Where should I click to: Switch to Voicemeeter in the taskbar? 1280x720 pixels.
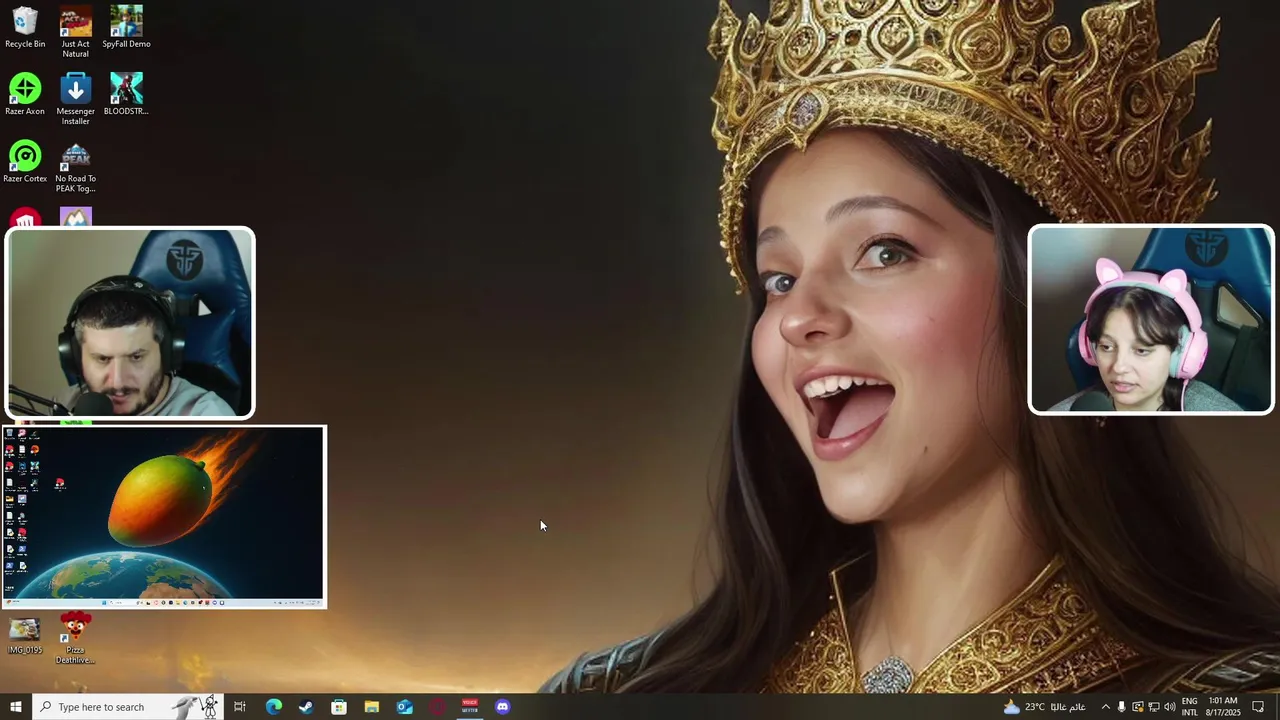[470, 707]
